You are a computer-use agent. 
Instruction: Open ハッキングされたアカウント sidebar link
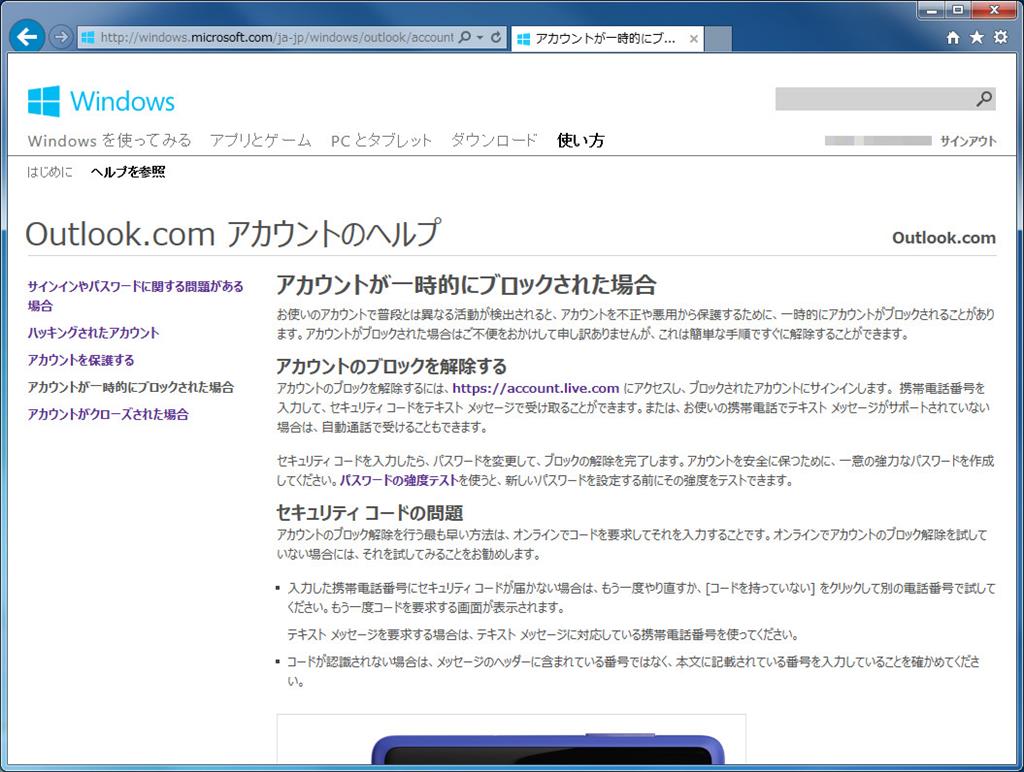93,332
